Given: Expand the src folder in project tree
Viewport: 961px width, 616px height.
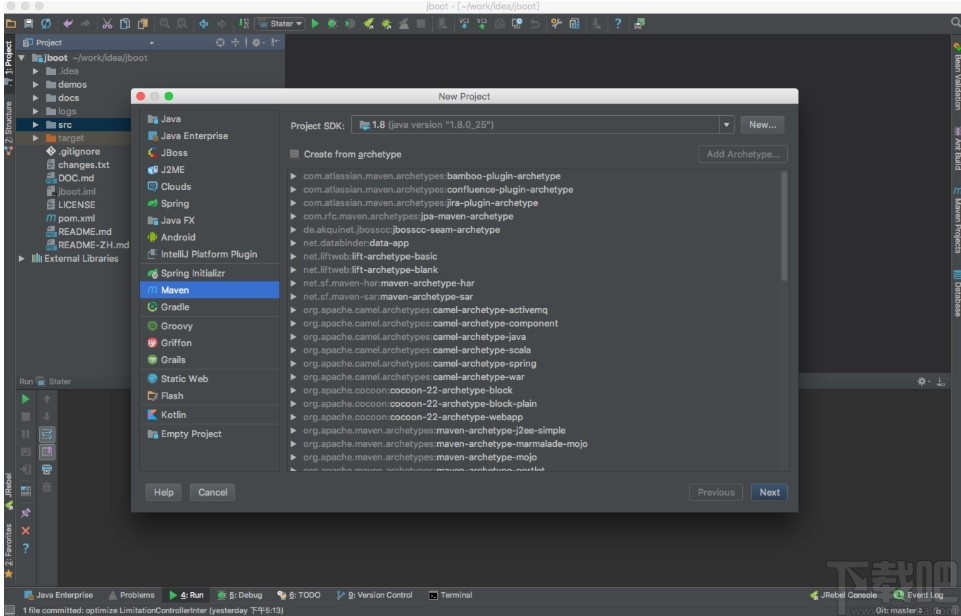Looking at the screenshot, I should point(36,125).
